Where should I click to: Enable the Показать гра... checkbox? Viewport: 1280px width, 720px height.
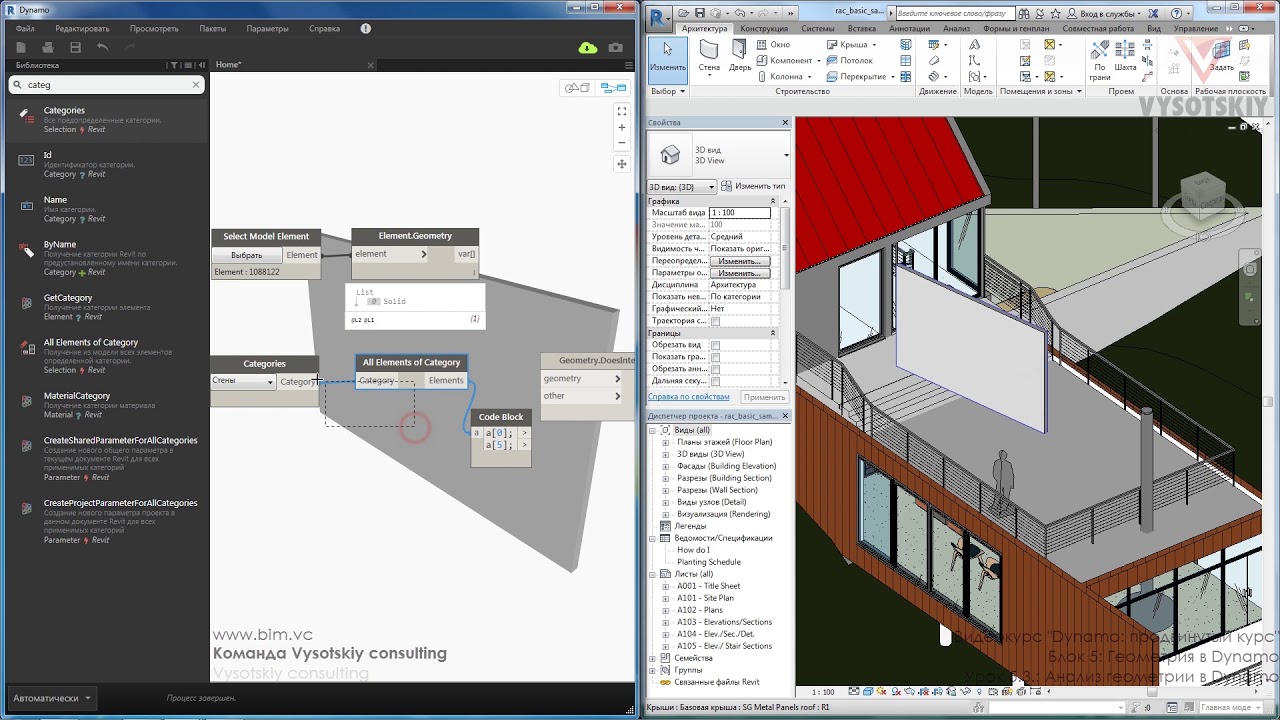(715, 357)
